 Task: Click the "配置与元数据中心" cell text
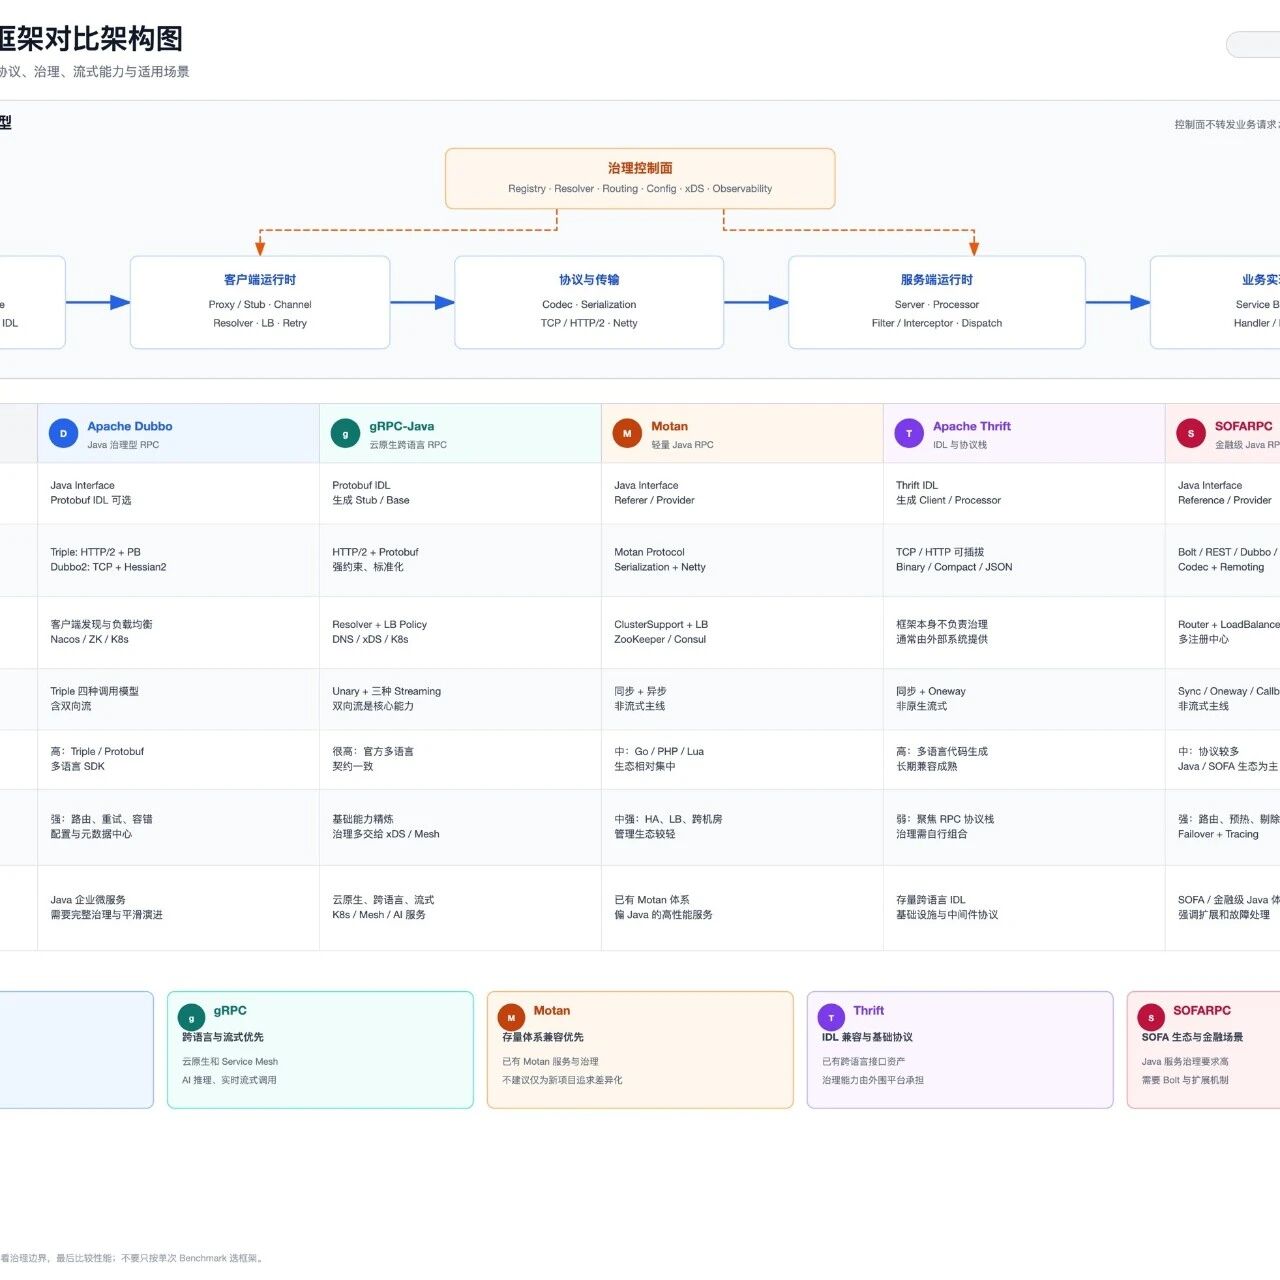(91, 834)
